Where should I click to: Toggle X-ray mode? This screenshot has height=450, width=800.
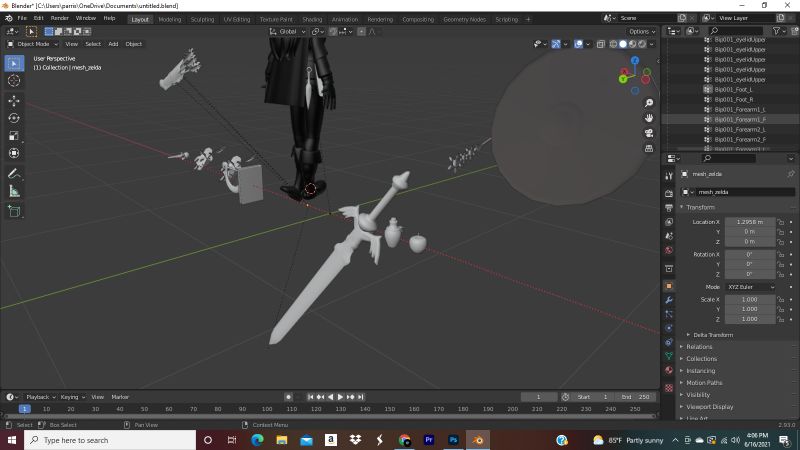click(601, 44)
